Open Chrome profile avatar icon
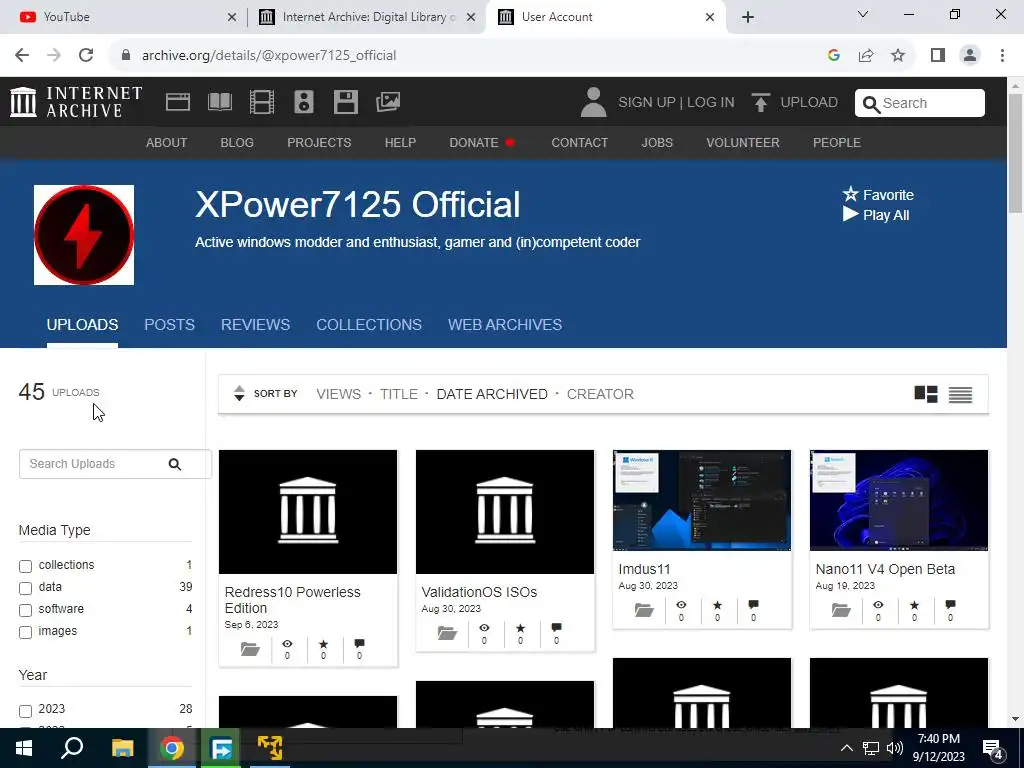The width and height of the screenshot is (1024, 768). (x=970, y=56)
